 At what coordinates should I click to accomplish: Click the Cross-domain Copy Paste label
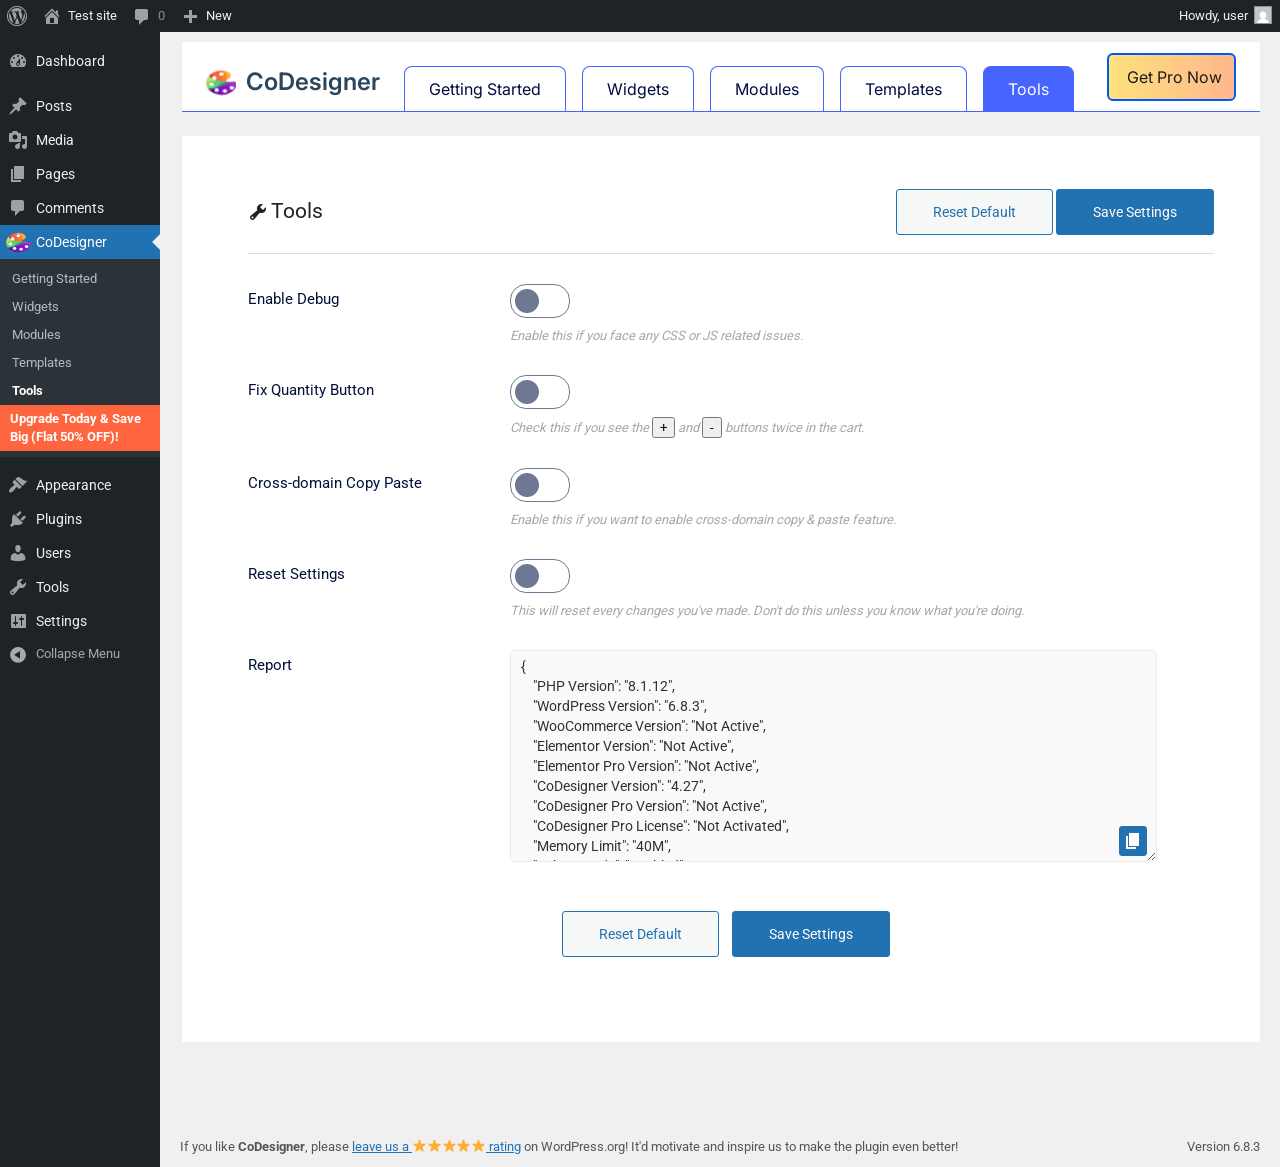(335, 483)
